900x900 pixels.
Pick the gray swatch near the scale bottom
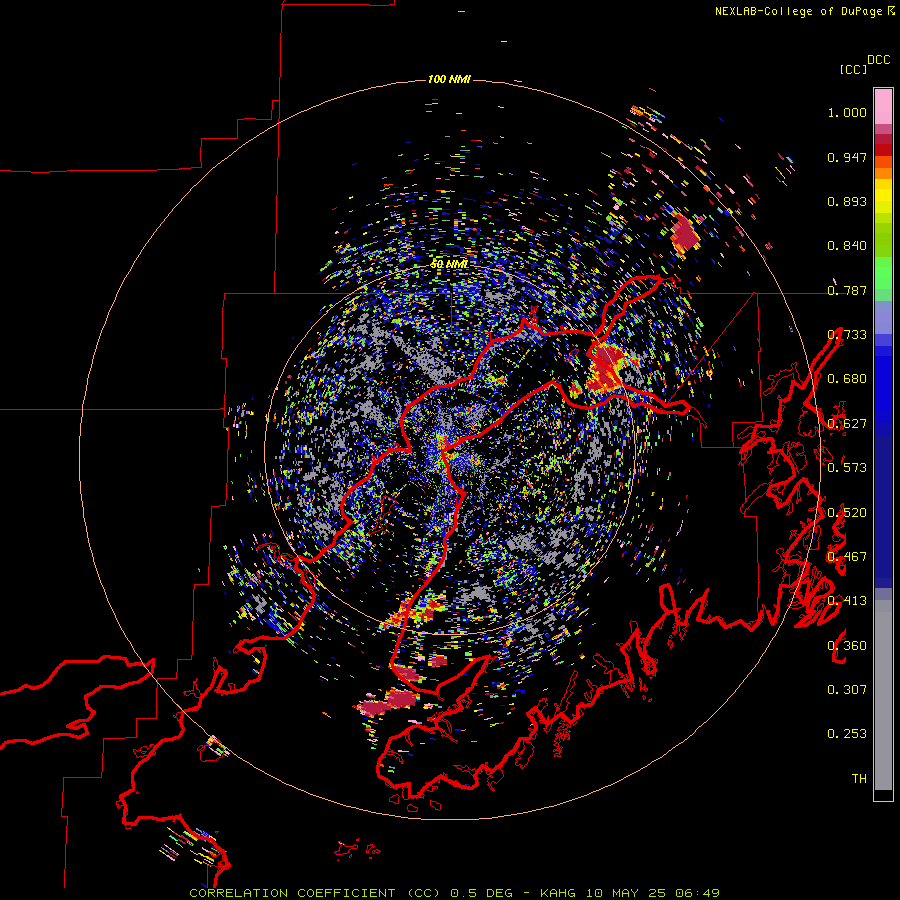[883, 695]
